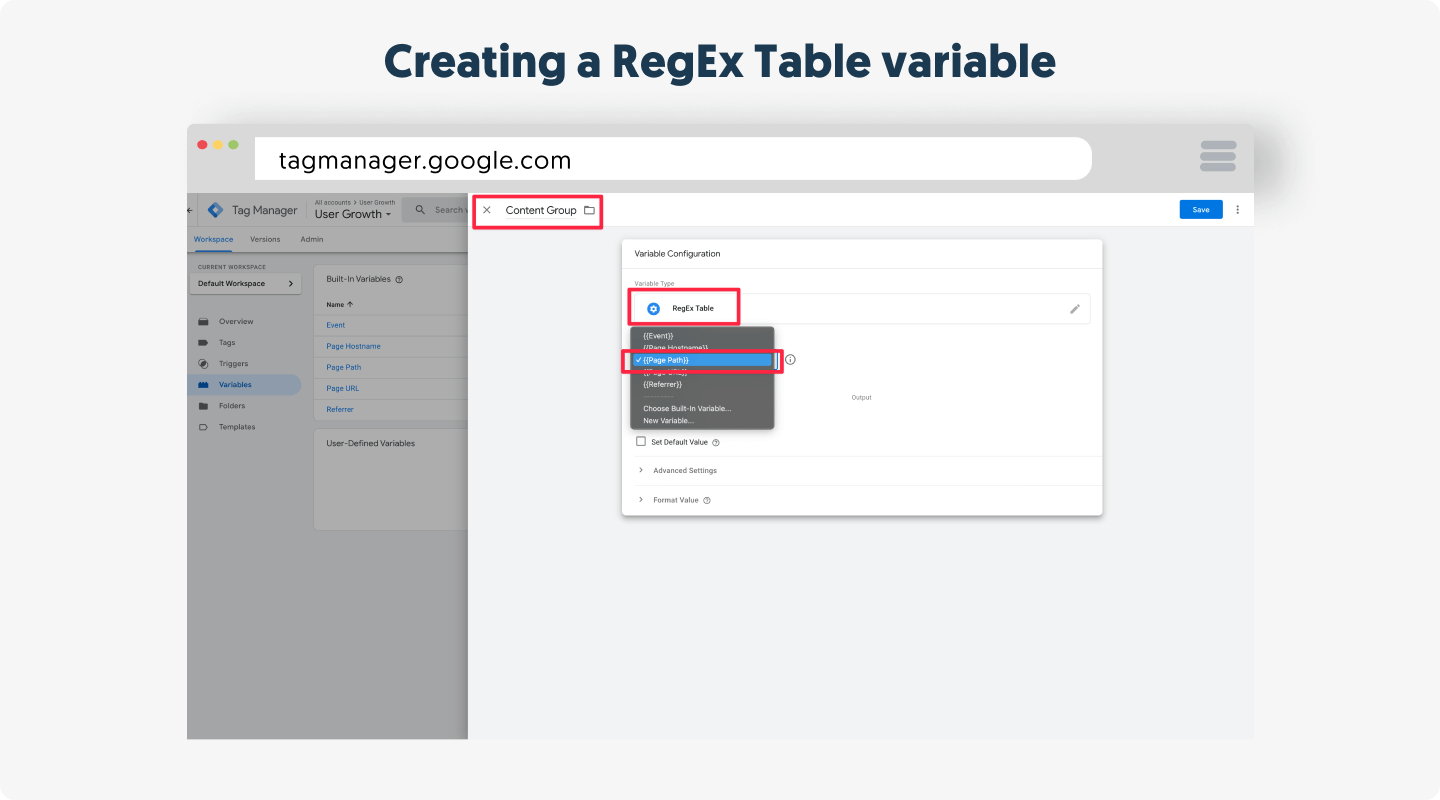This screenshot has height=800, width=1440.
Task: Click the Variables sidebar icon
Action: [203, 385]
